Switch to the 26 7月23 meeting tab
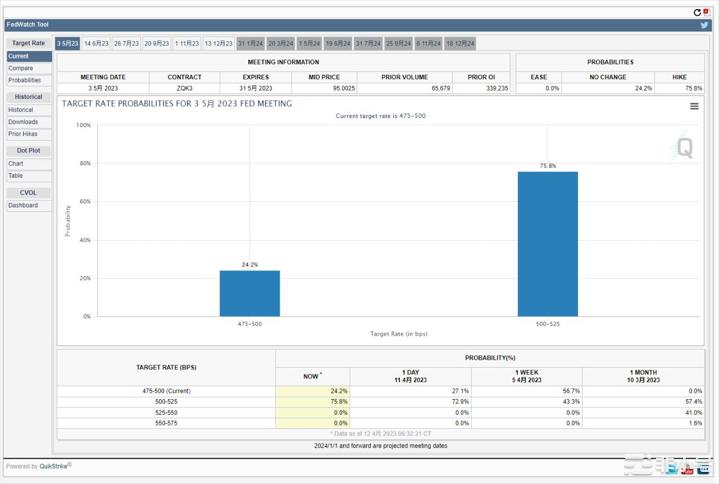719x484 pixels. [x=126, y=44]
